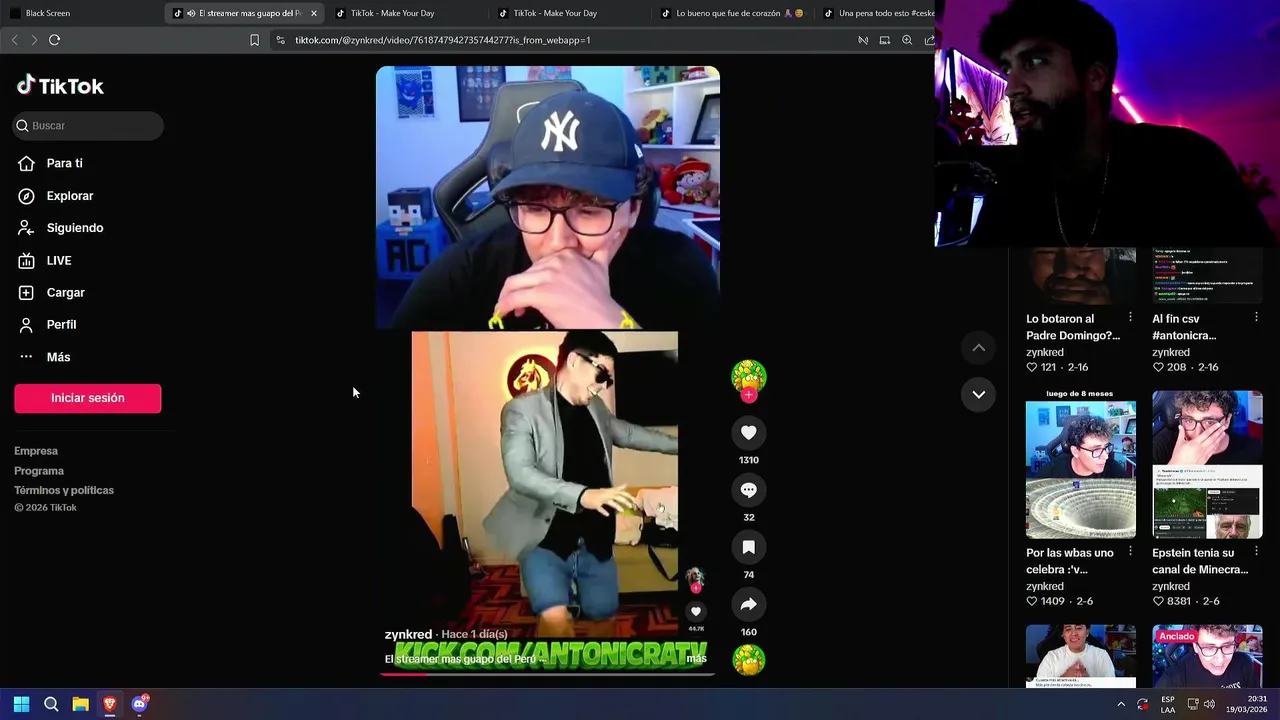Open the Perfil page

(48, 325)
